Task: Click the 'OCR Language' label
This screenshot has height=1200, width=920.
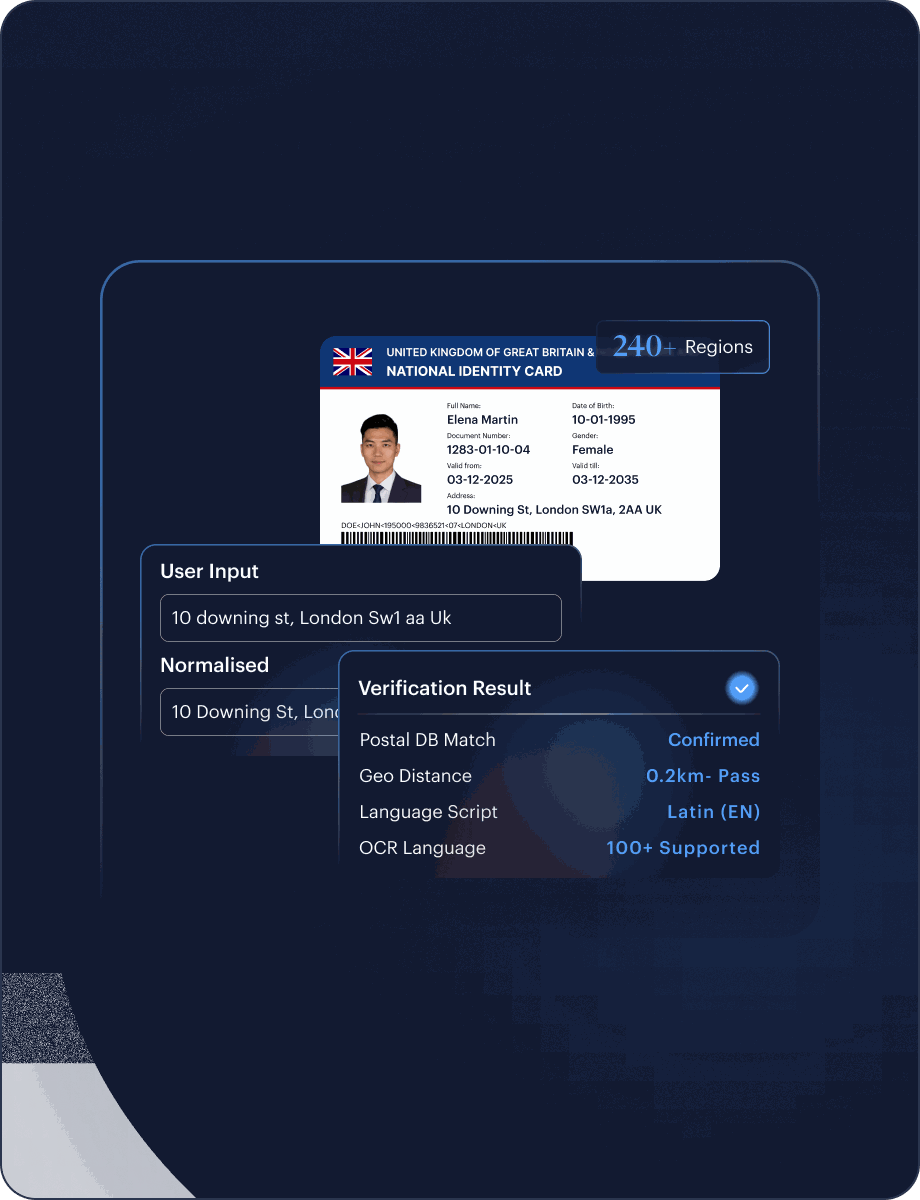Action: (x=422, y=848)
